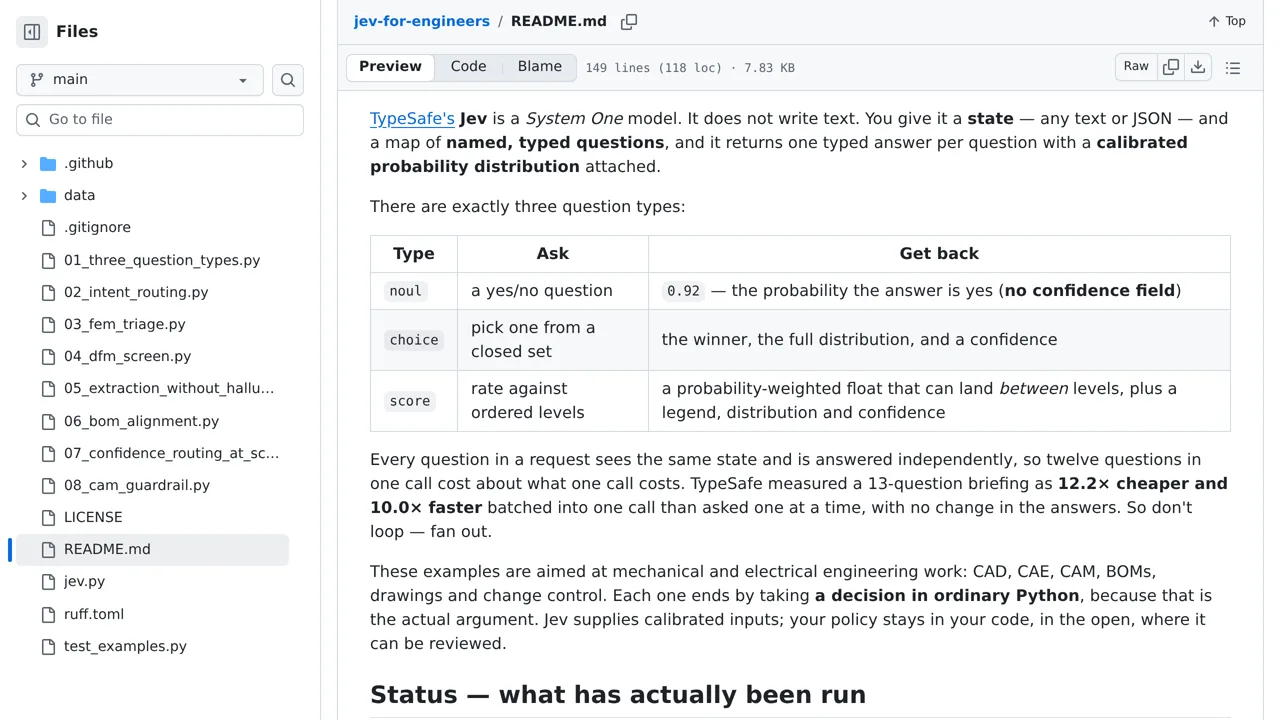Open jev.py file

[x=84, y=581]
